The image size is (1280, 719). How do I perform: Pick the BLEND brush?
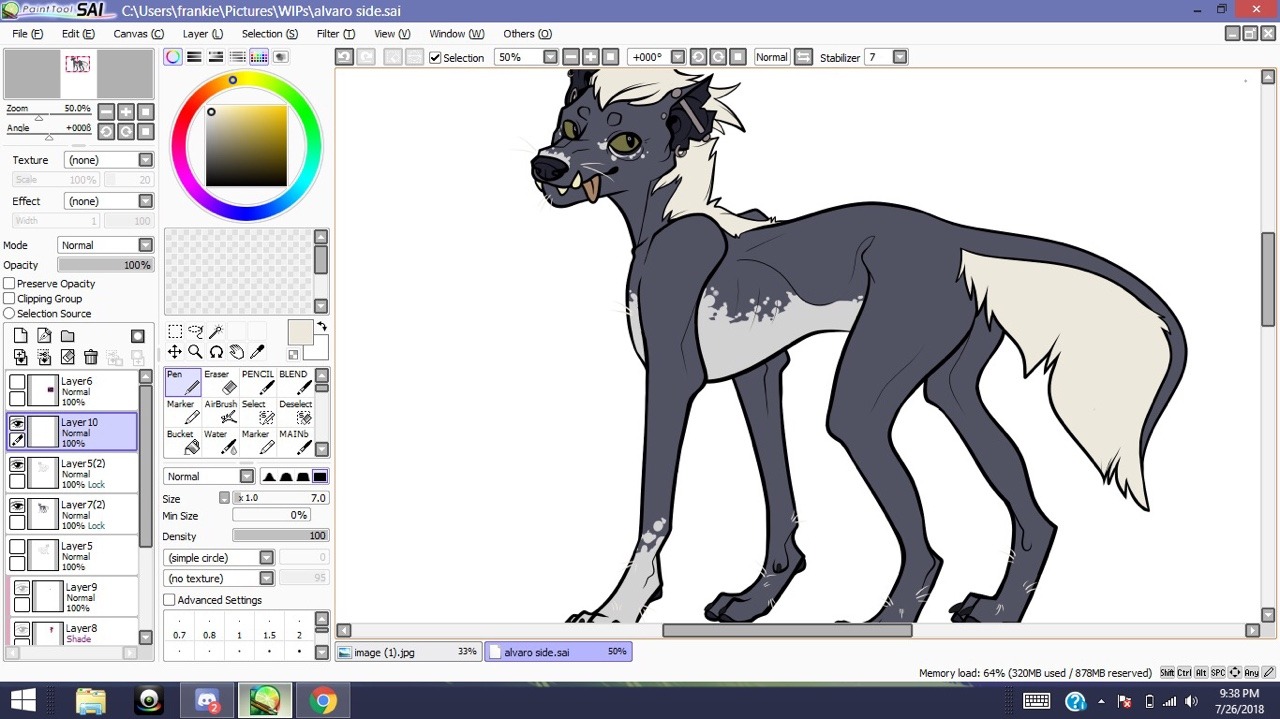294,382
